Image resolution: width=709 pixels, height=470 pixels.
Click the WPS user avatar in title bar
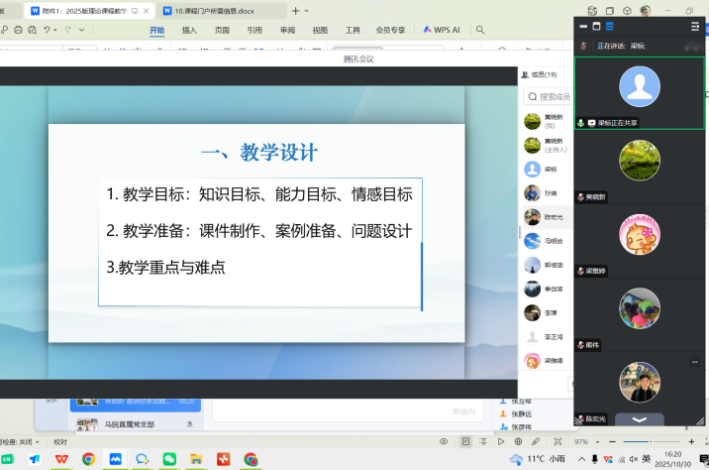click(x=646, y=10)
